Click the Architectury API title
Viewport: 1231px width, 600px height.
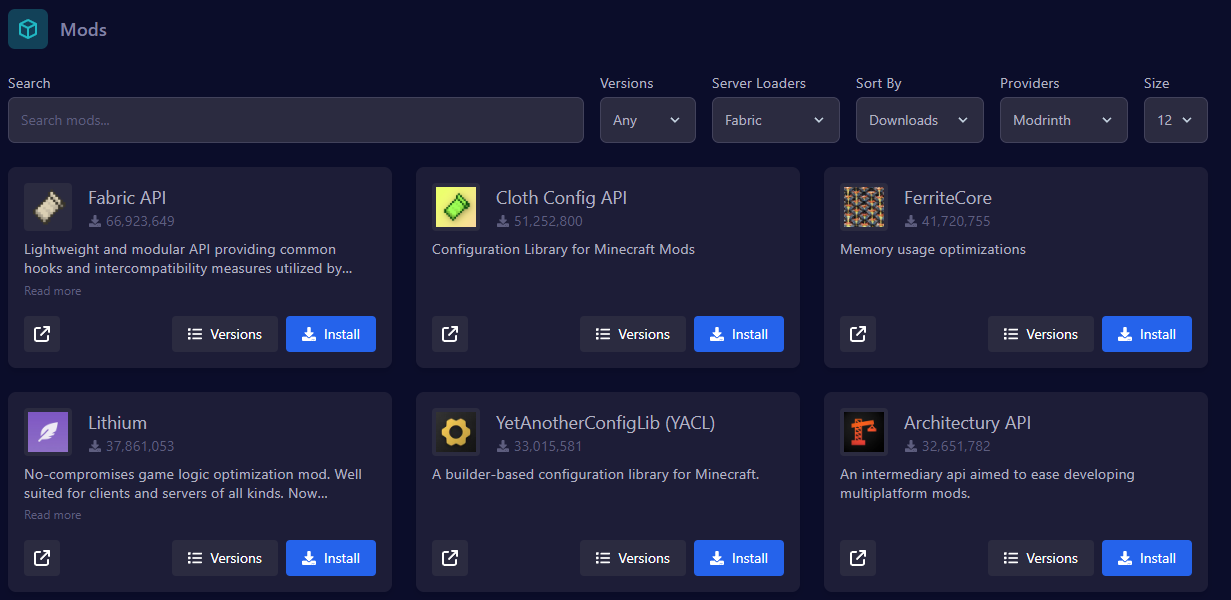(x=968, y=423)
